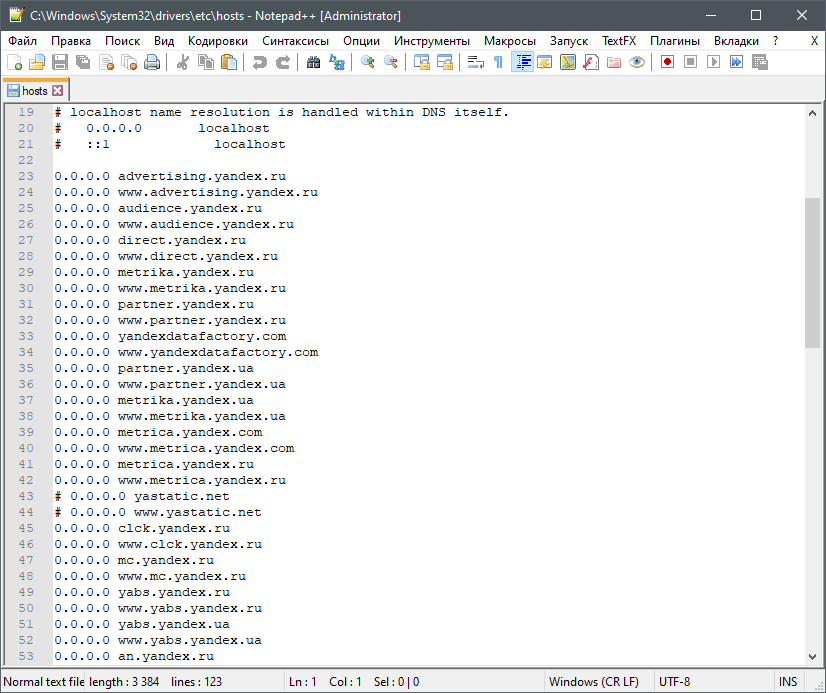Zoom in using the magnifier plus icon
This screenshot has height=693, width=826.
(x=367, y=62)
